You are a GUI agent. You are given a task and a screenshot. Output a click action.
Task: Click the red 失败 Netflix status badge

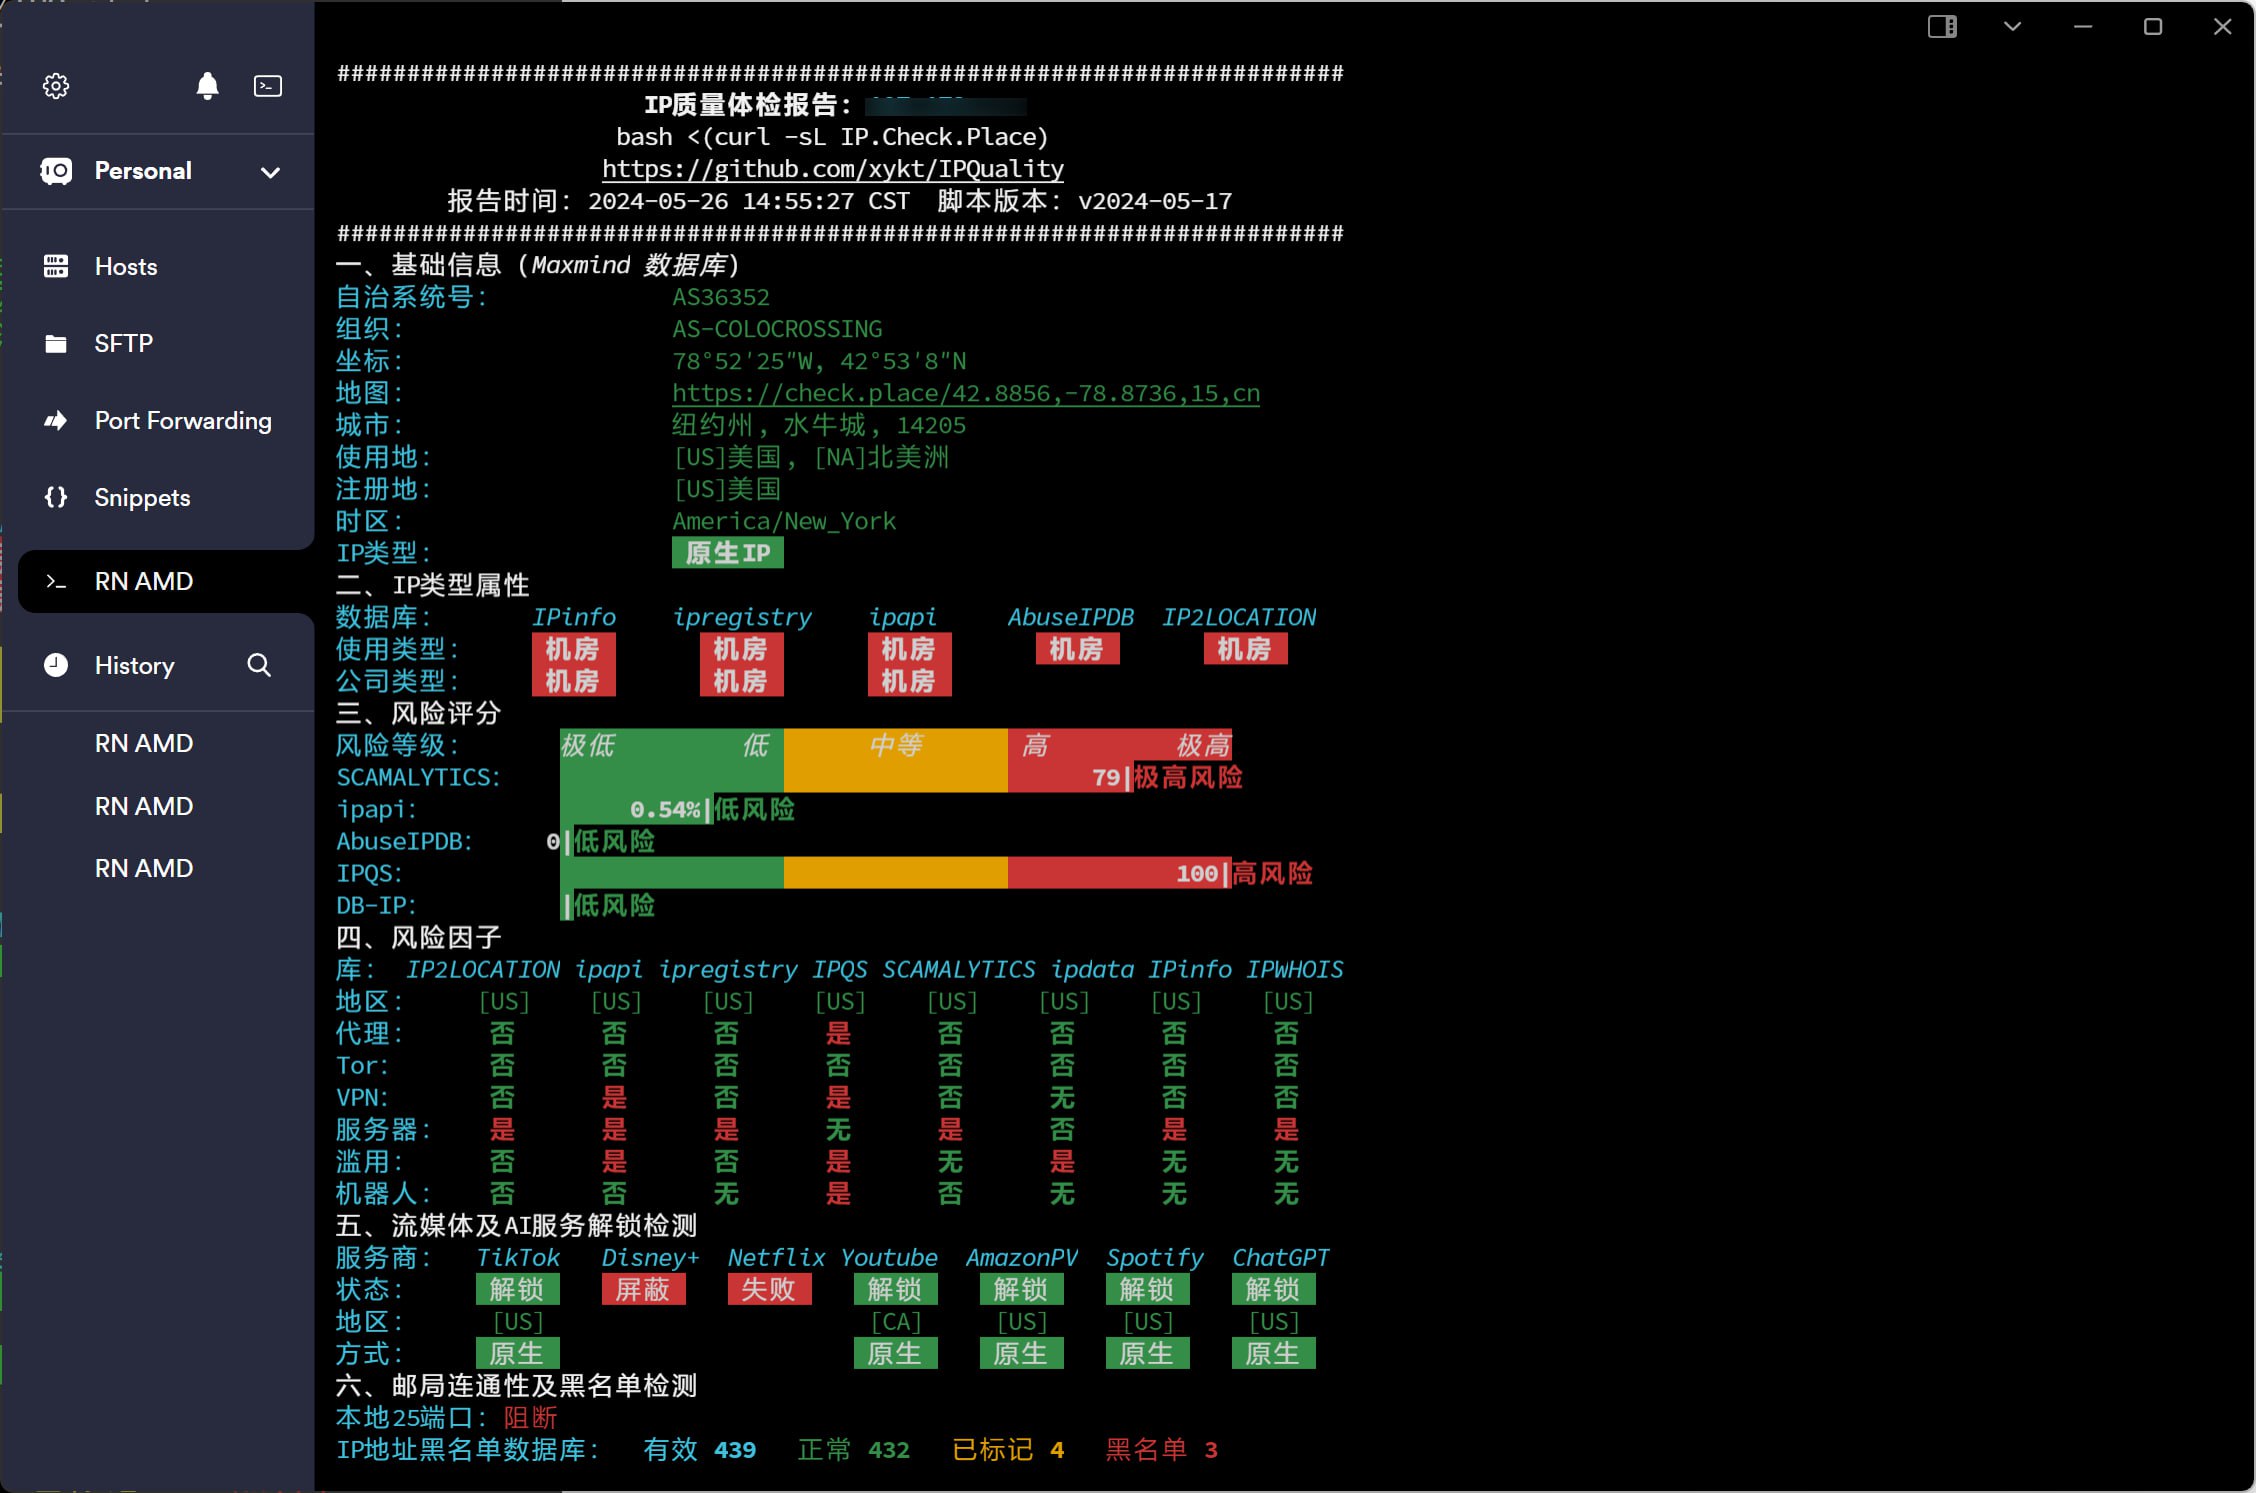(x=769, y=1289)
